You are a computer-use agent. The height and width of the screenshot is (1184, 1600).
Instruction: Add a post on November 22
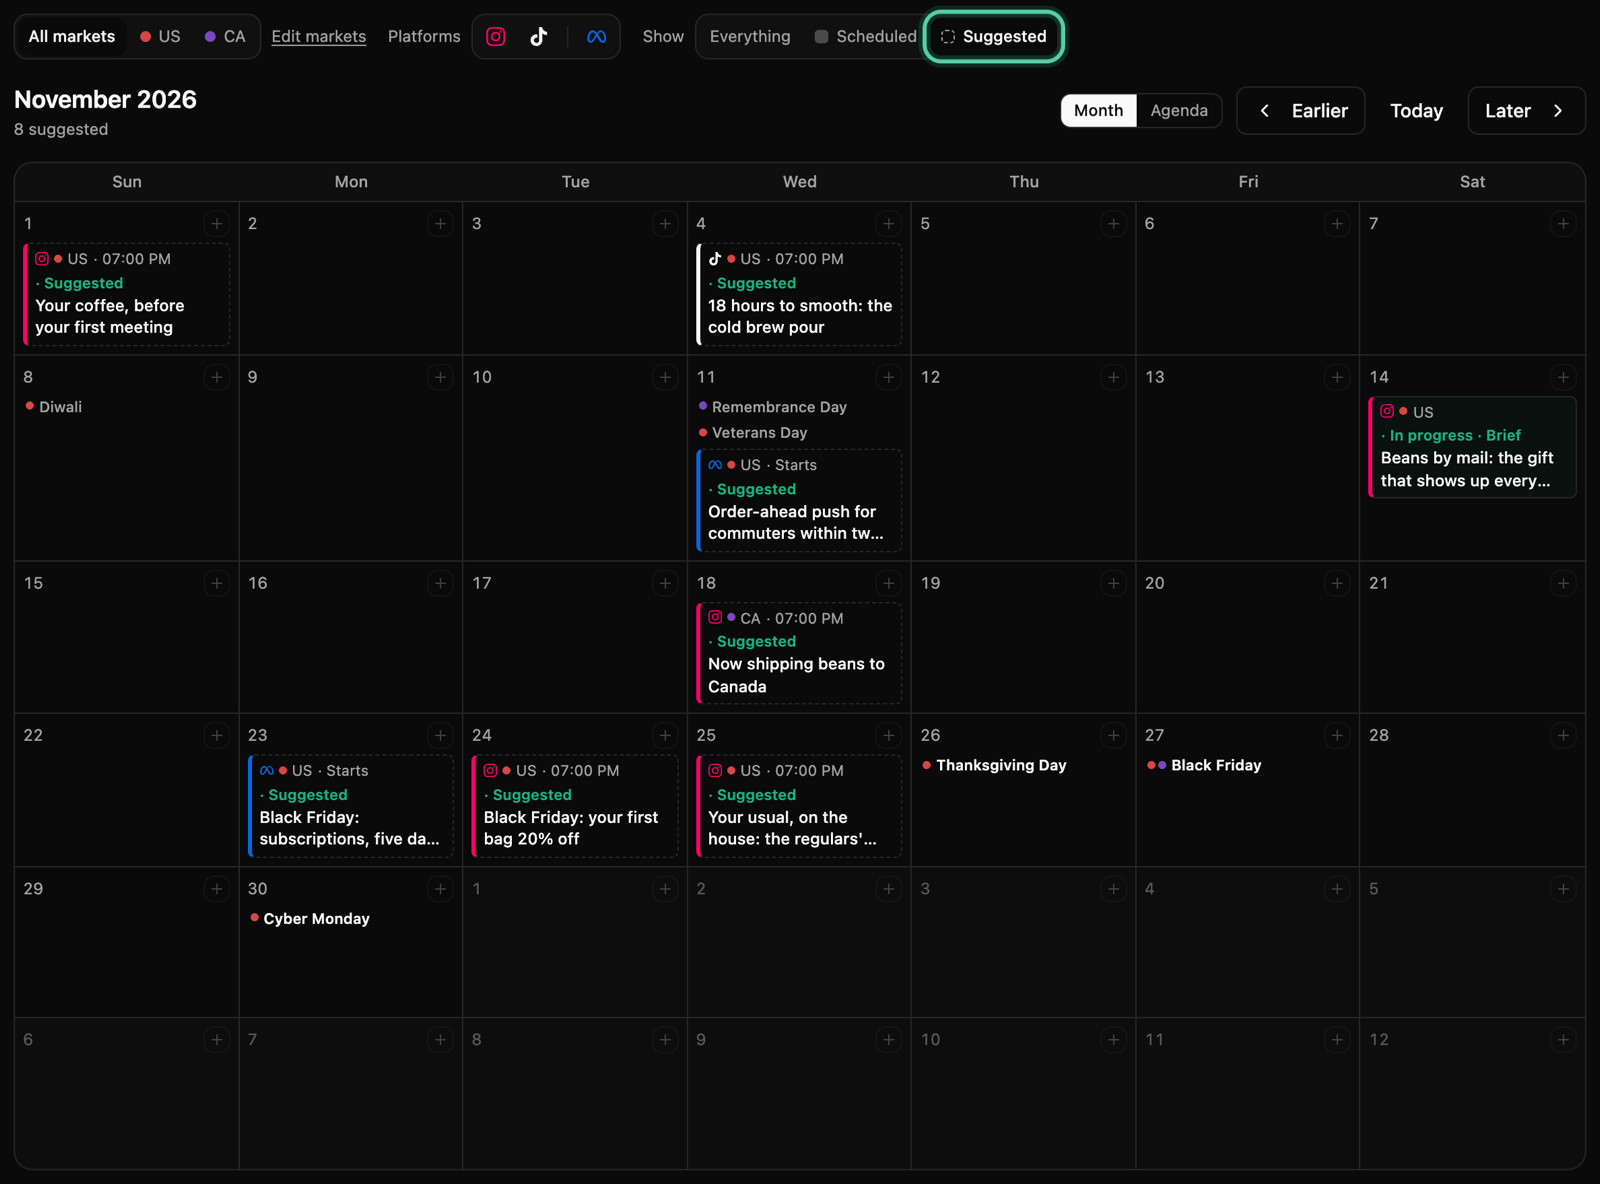[217, 736]
